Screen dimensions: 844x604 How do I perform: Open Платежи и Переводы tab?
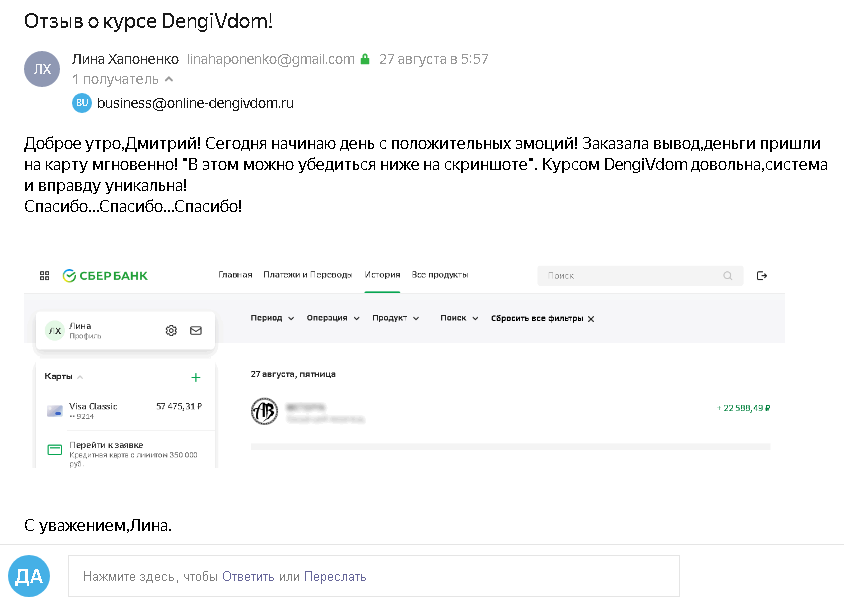[x=307, y=275]
